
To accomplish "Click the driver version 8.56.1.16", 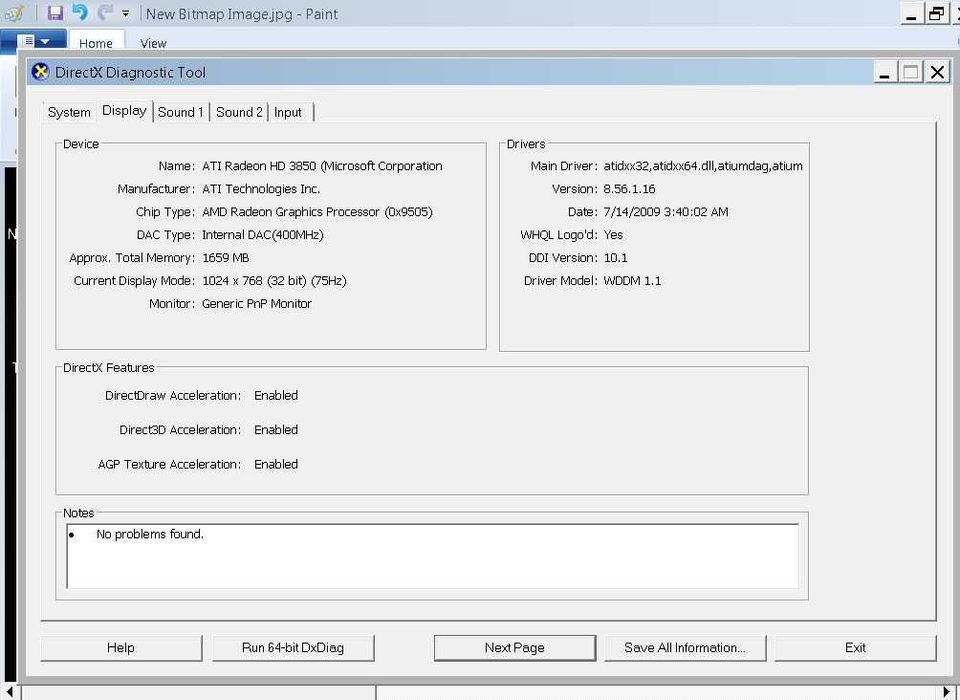I will (629, 189).
